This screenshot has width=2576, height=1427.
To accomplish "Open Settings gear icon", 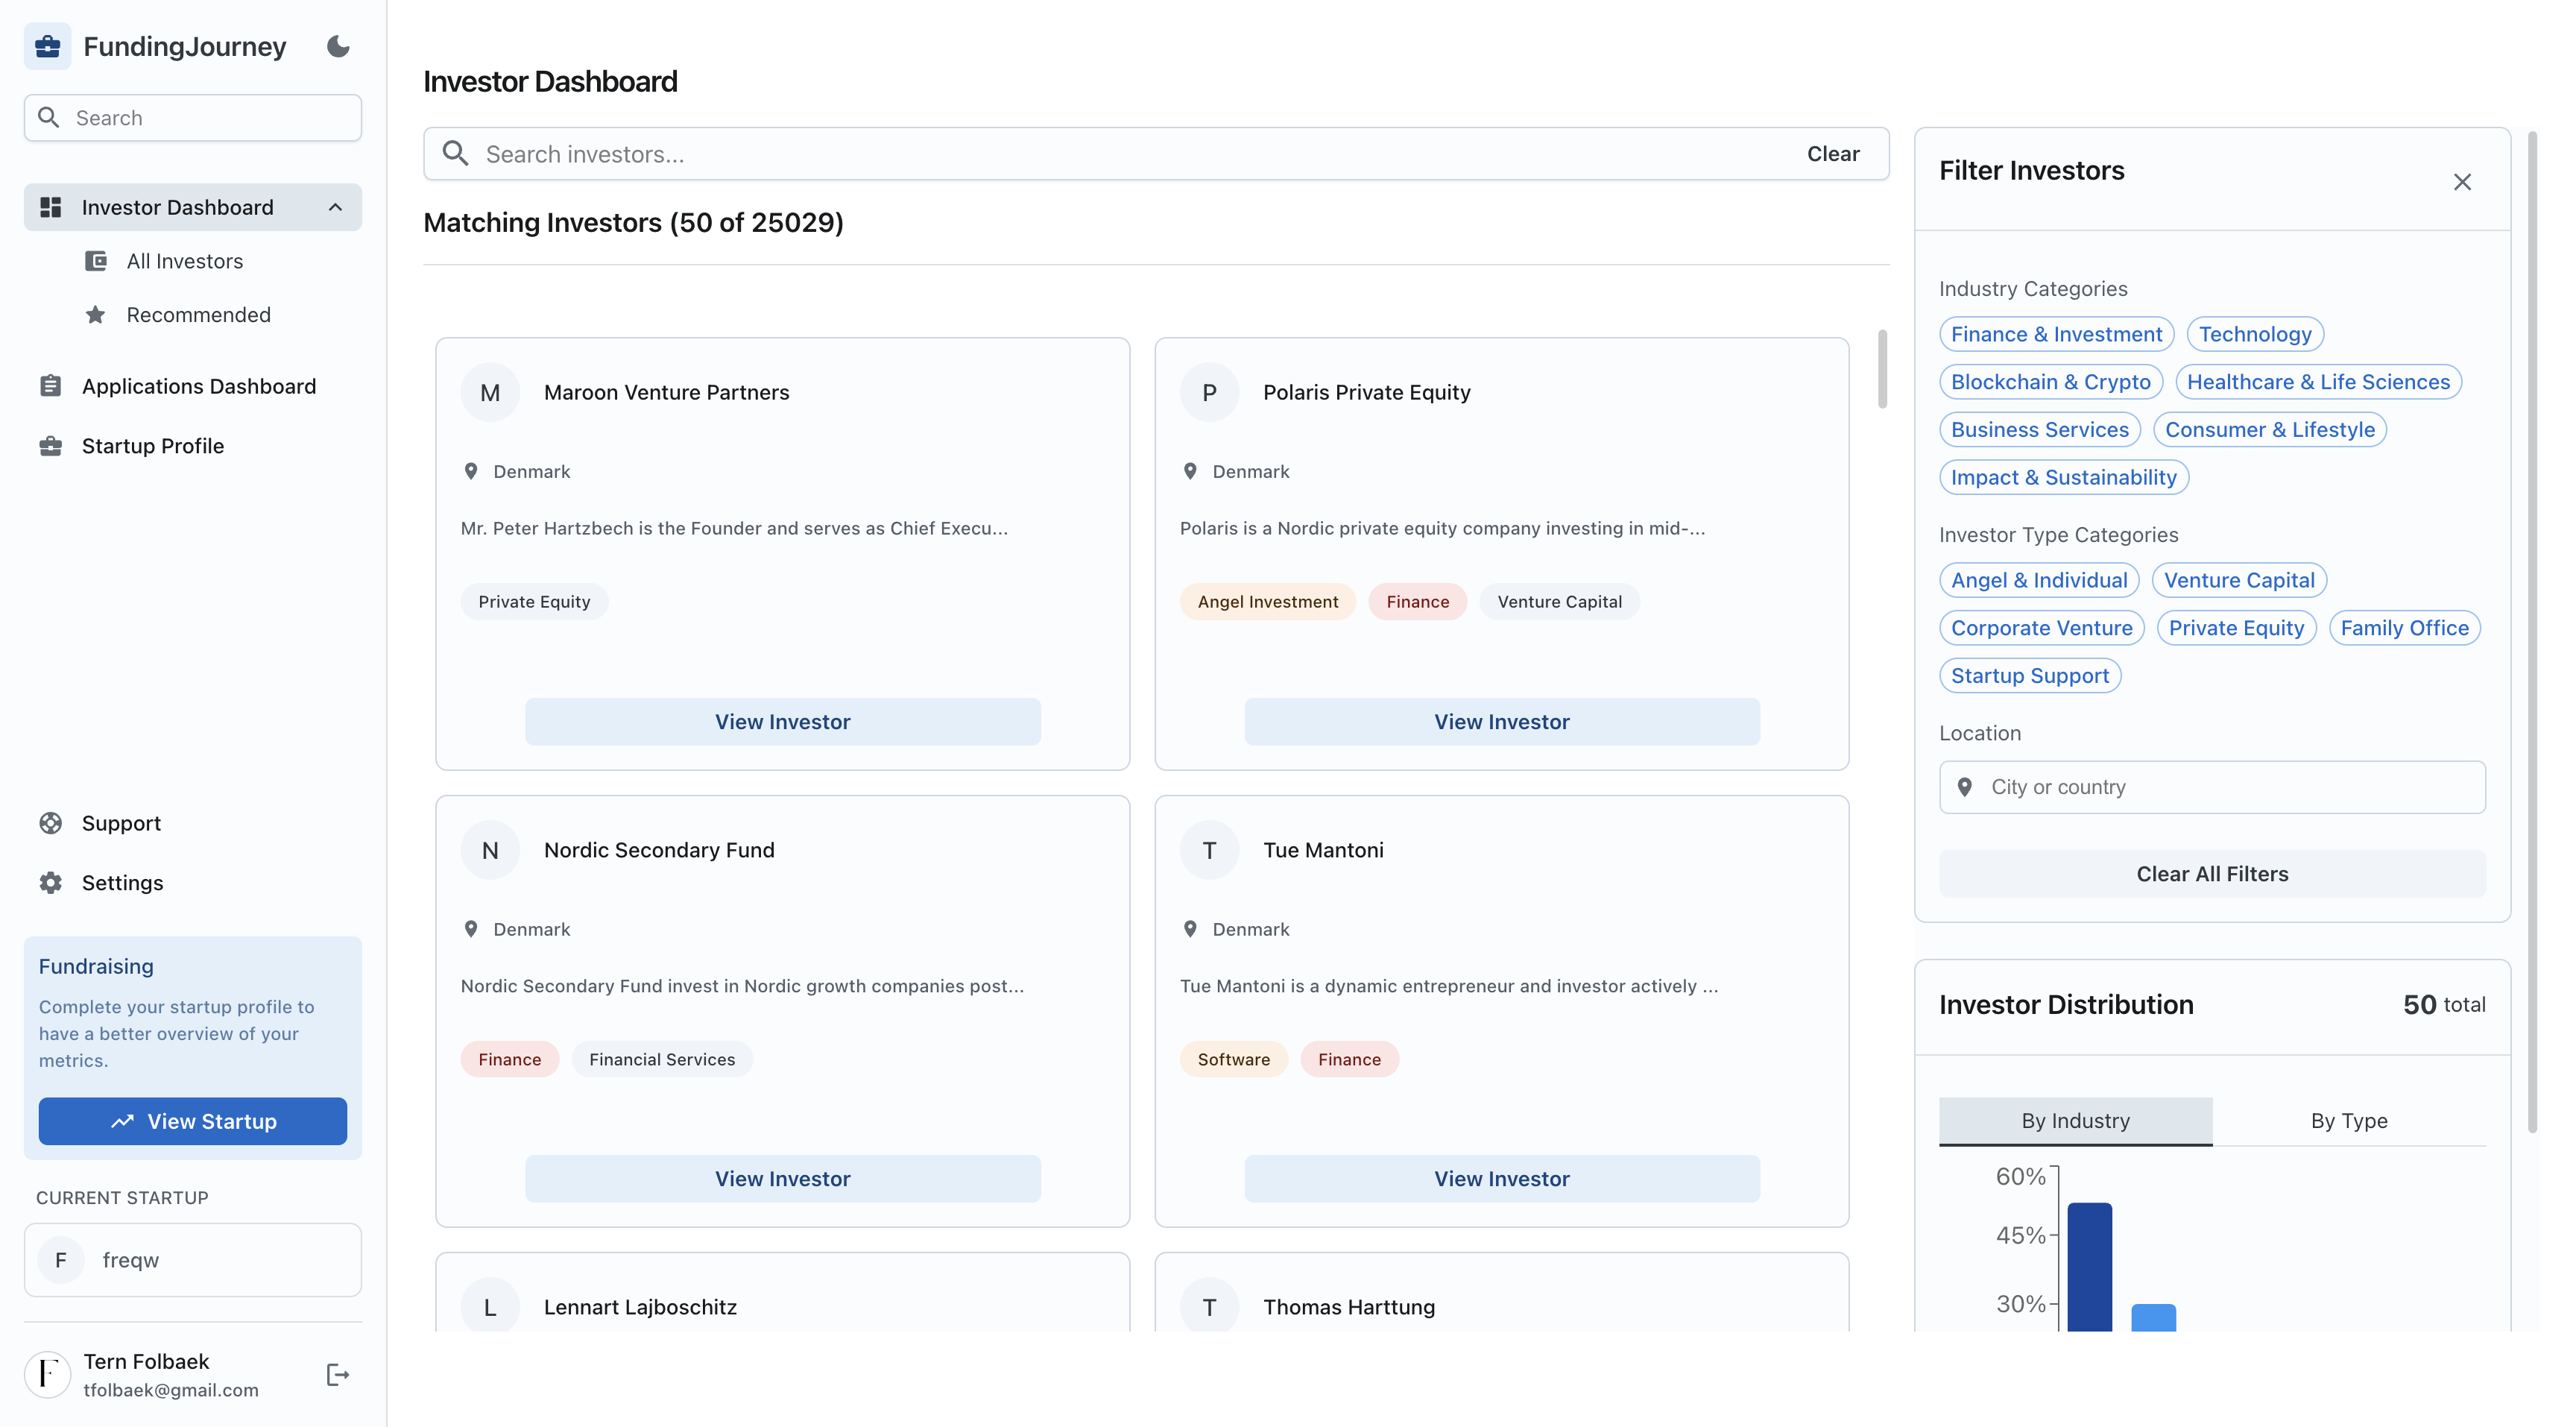I will pyautogui.click(x=51, y=882).
